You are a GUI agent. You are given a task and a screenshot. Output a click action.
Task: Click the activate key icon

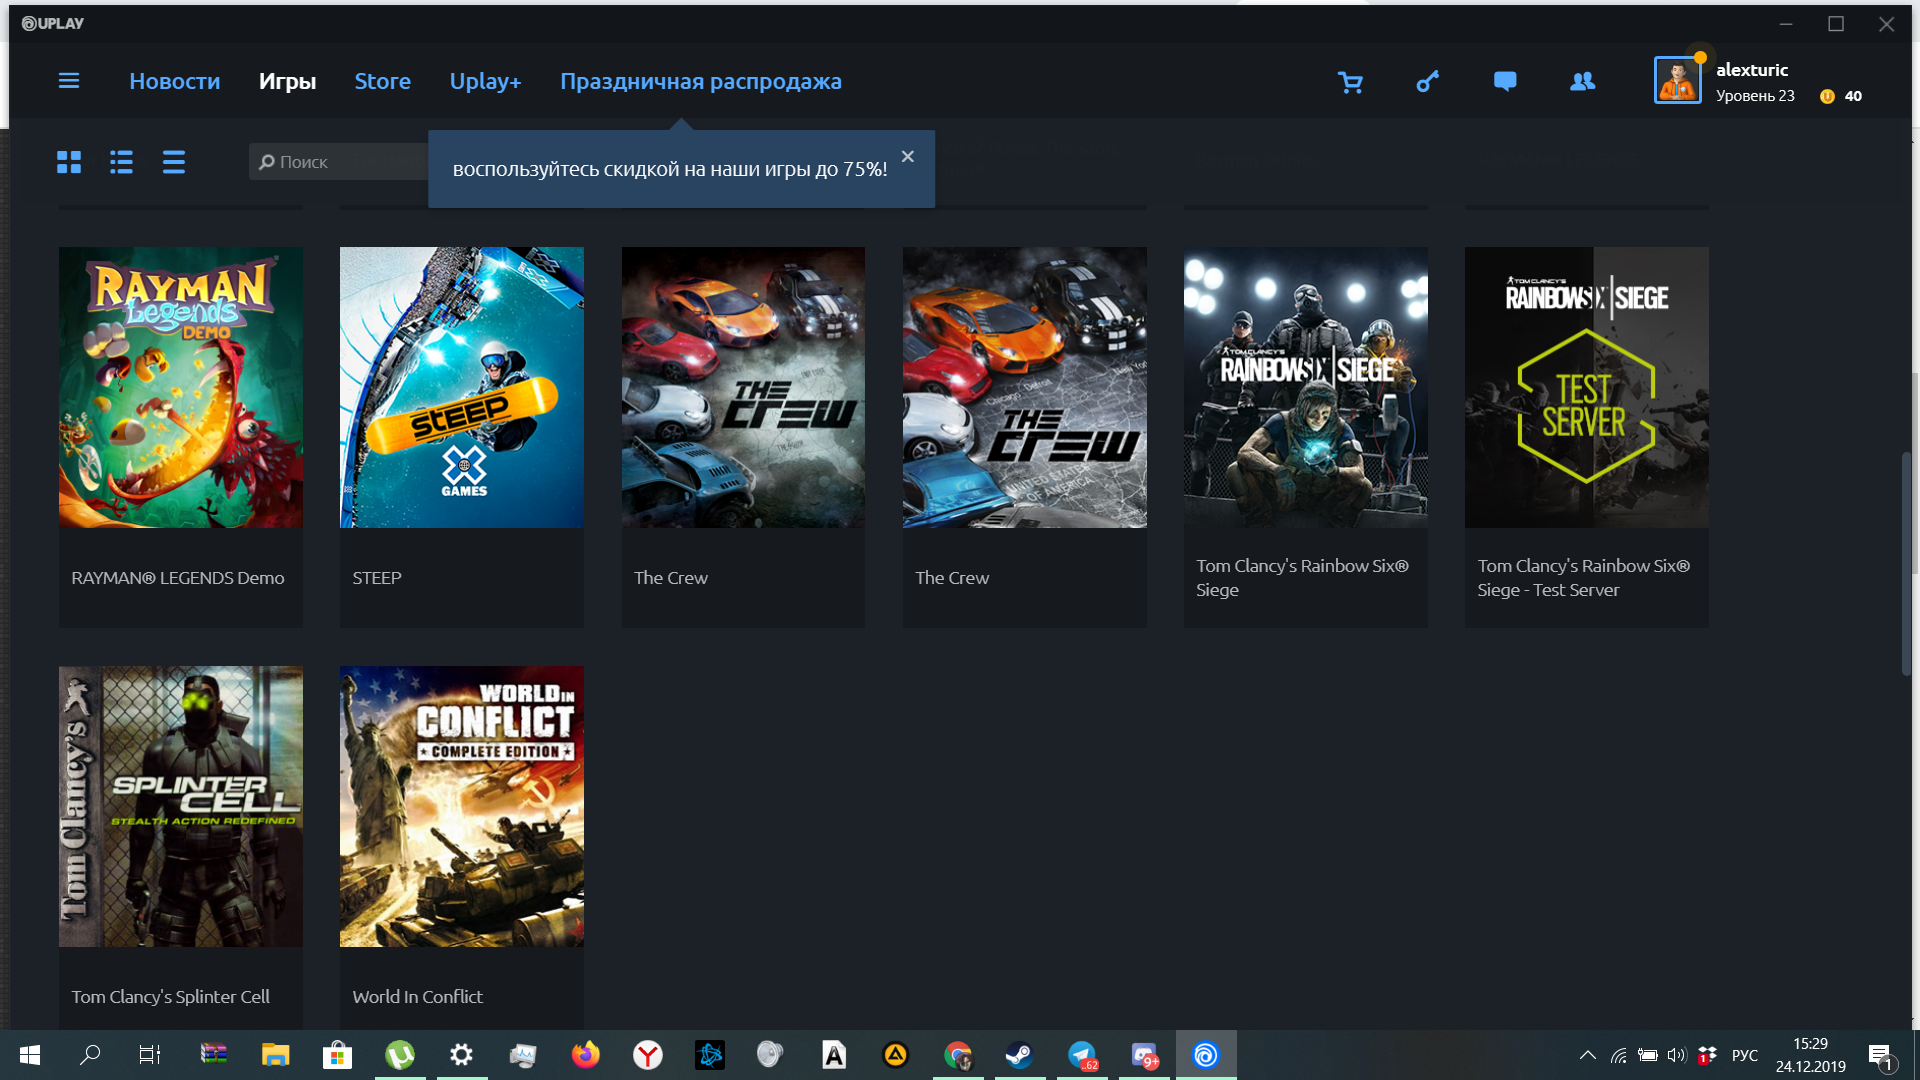(x=1428, y=82)
